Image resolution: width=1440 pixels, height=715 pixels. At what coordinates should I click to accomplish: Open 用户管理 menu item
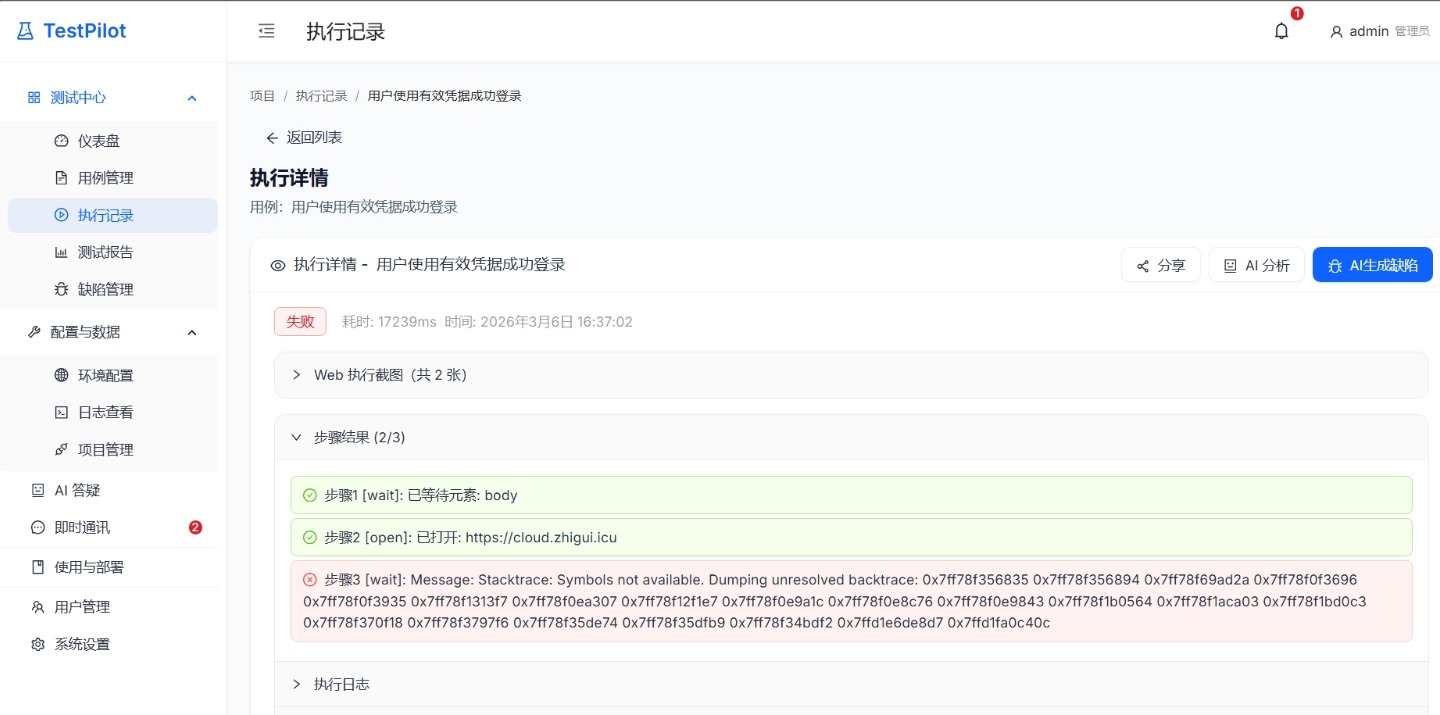(x=113, y=607)
